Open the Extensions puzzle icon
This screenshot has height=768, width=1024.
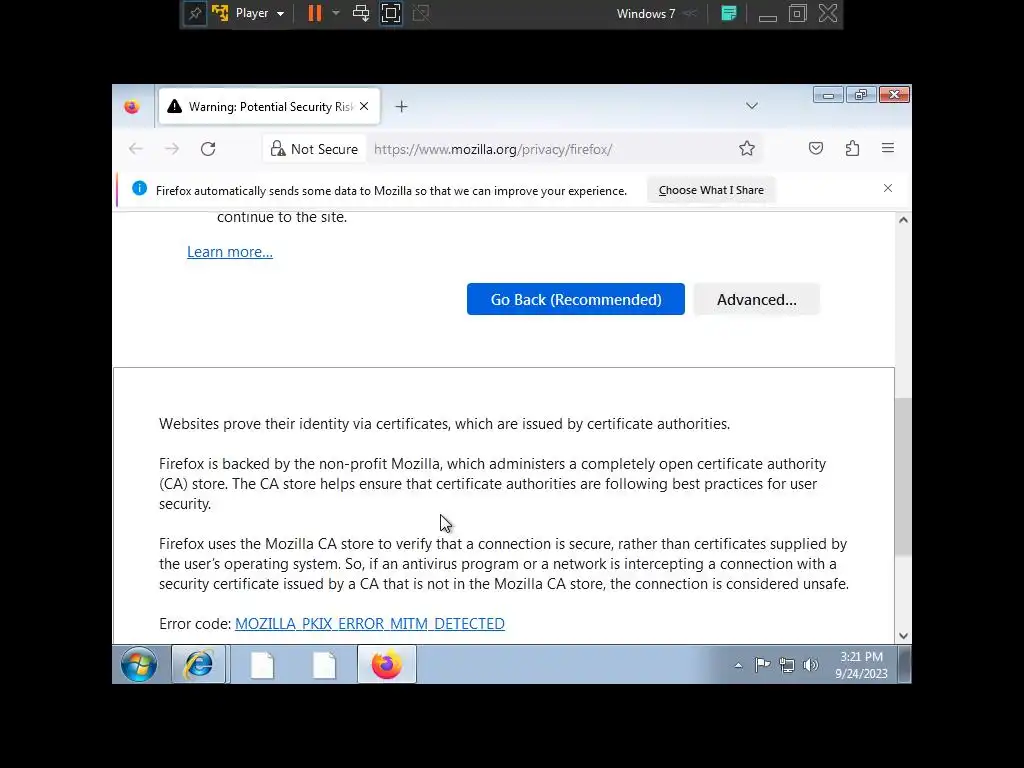(852, 148)
